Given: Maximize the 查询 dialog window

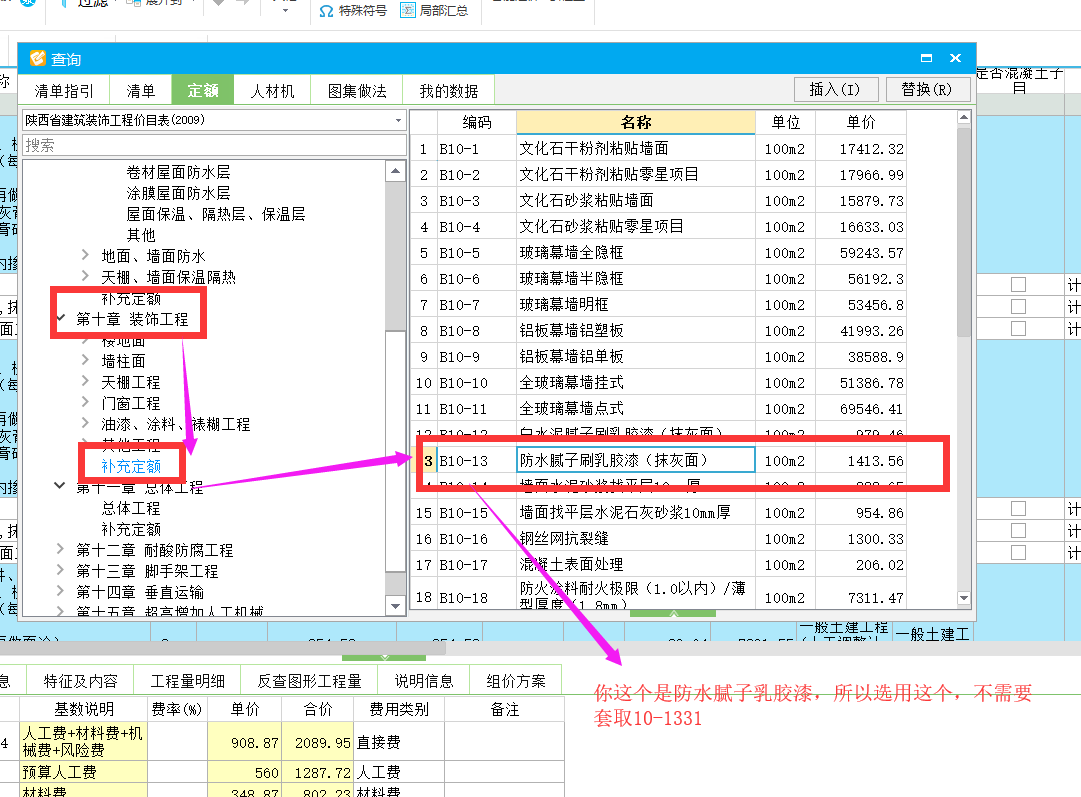Looking at the screenshot, I should 926,59.
